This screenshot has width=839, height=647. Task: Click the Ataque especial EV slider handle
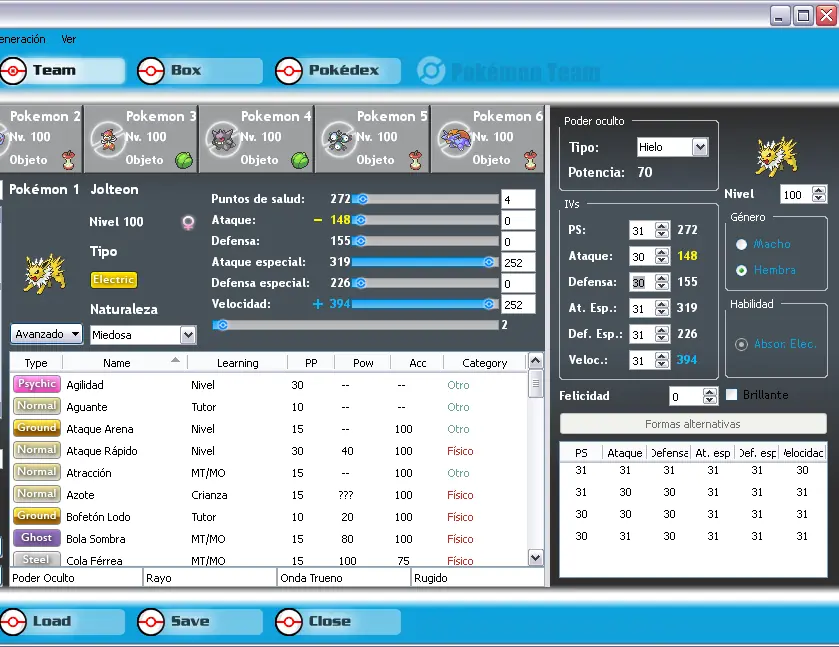pyautogui.click(x=489, y=262)
